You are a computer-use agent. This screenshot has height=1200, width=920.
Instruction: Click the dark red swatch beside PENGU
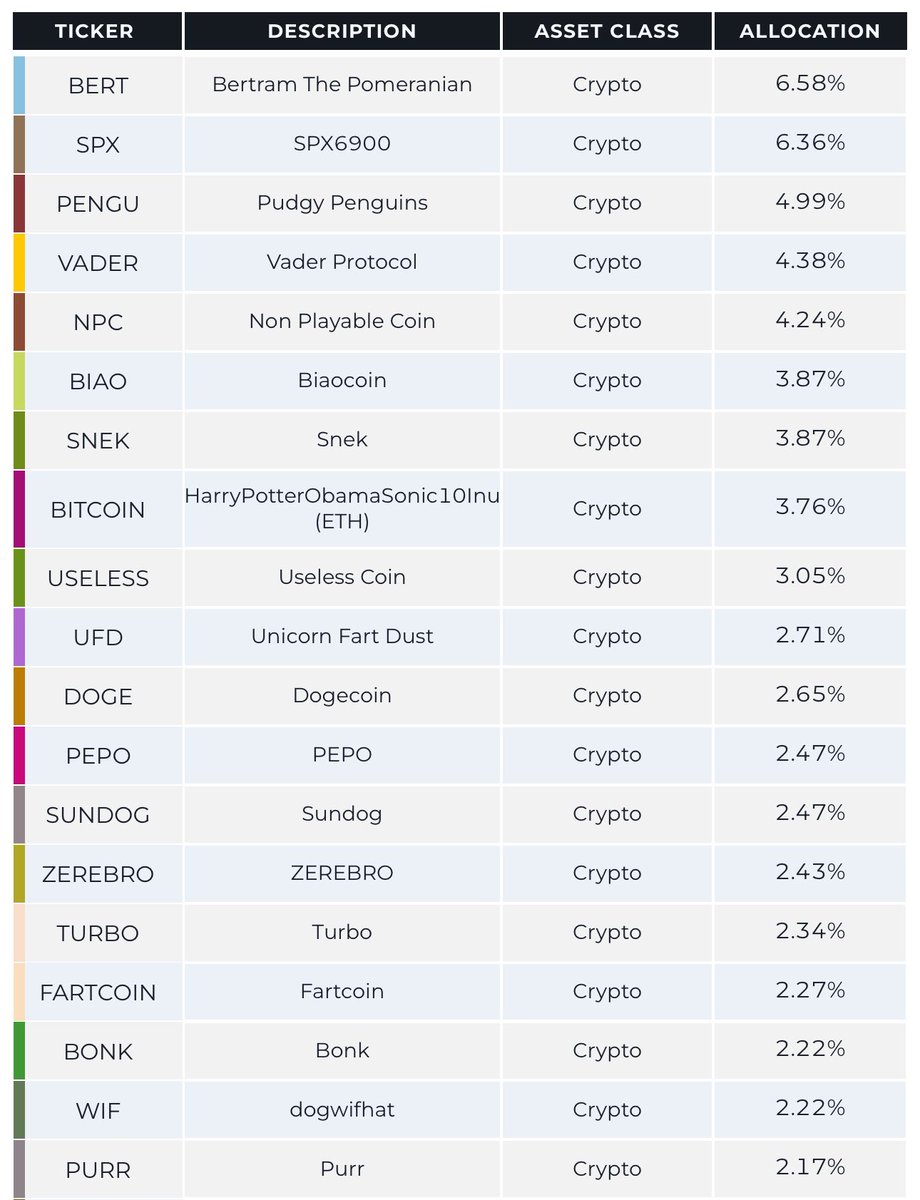click(19, 203)
